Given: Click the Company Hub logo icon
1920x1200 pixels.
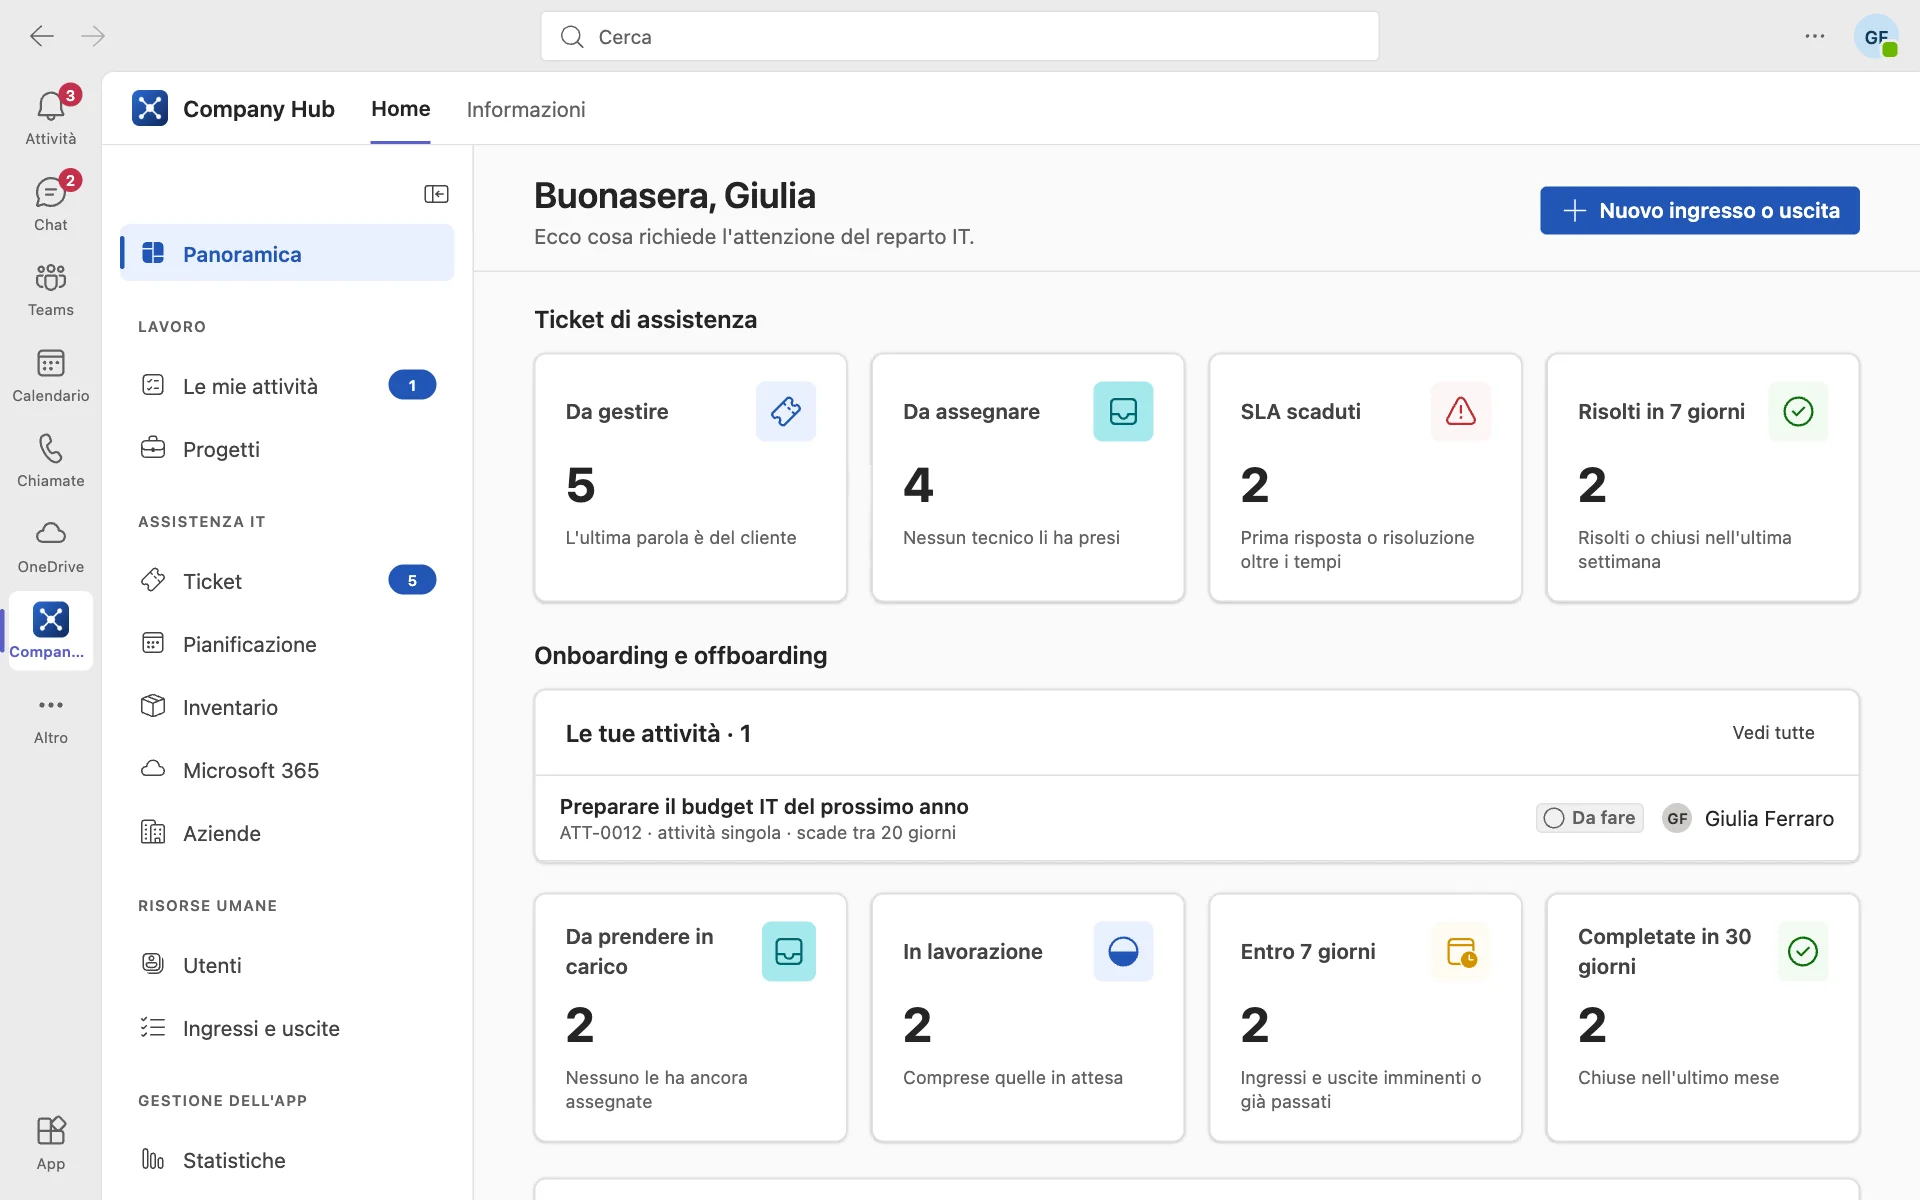Looking at the screenshot, I should (x=150, y=108).
